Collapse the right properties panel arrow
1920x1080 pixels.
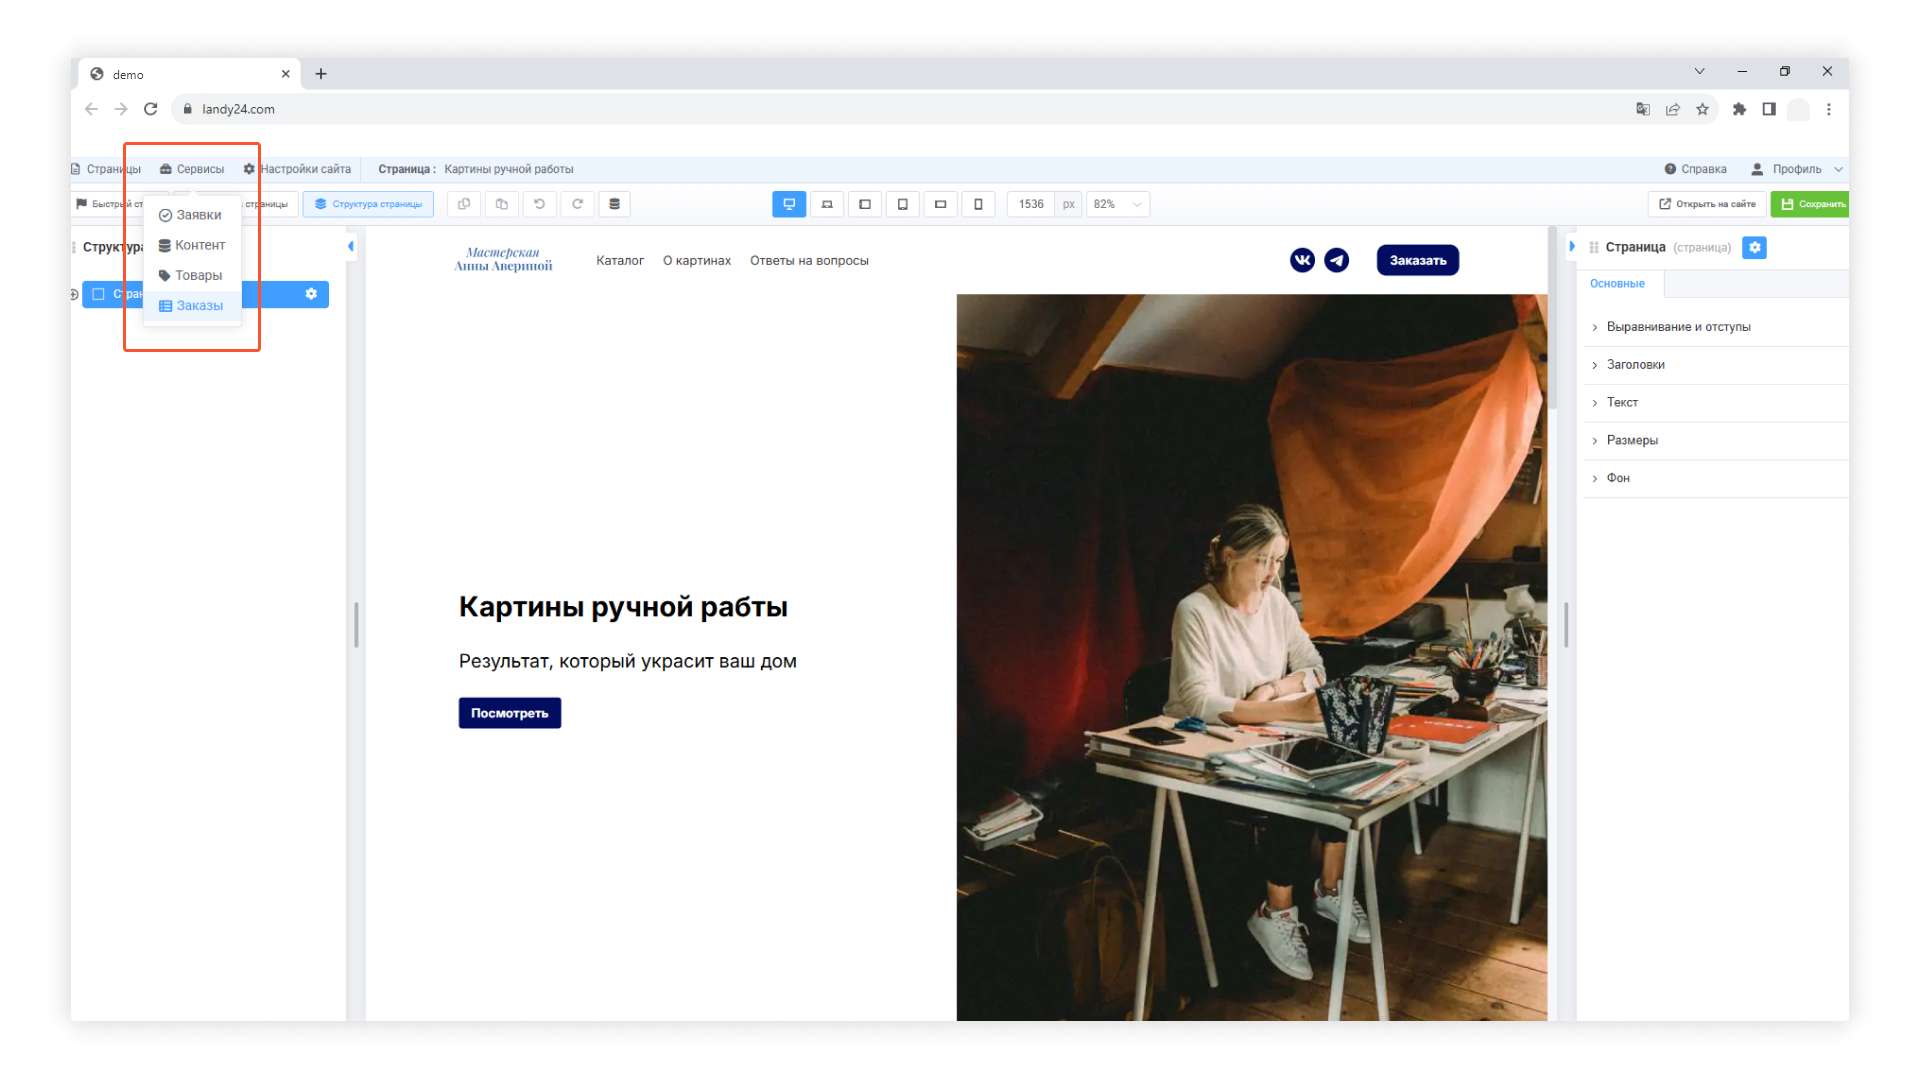pos(1572,246)
